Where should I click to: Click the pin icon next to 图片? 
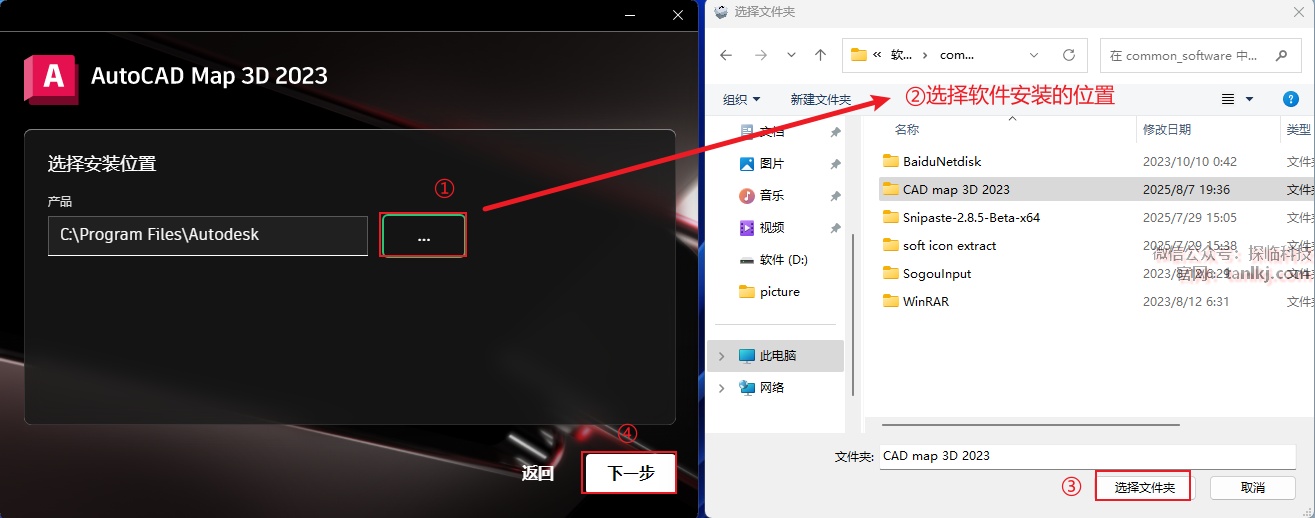click(x=835, y=164)
